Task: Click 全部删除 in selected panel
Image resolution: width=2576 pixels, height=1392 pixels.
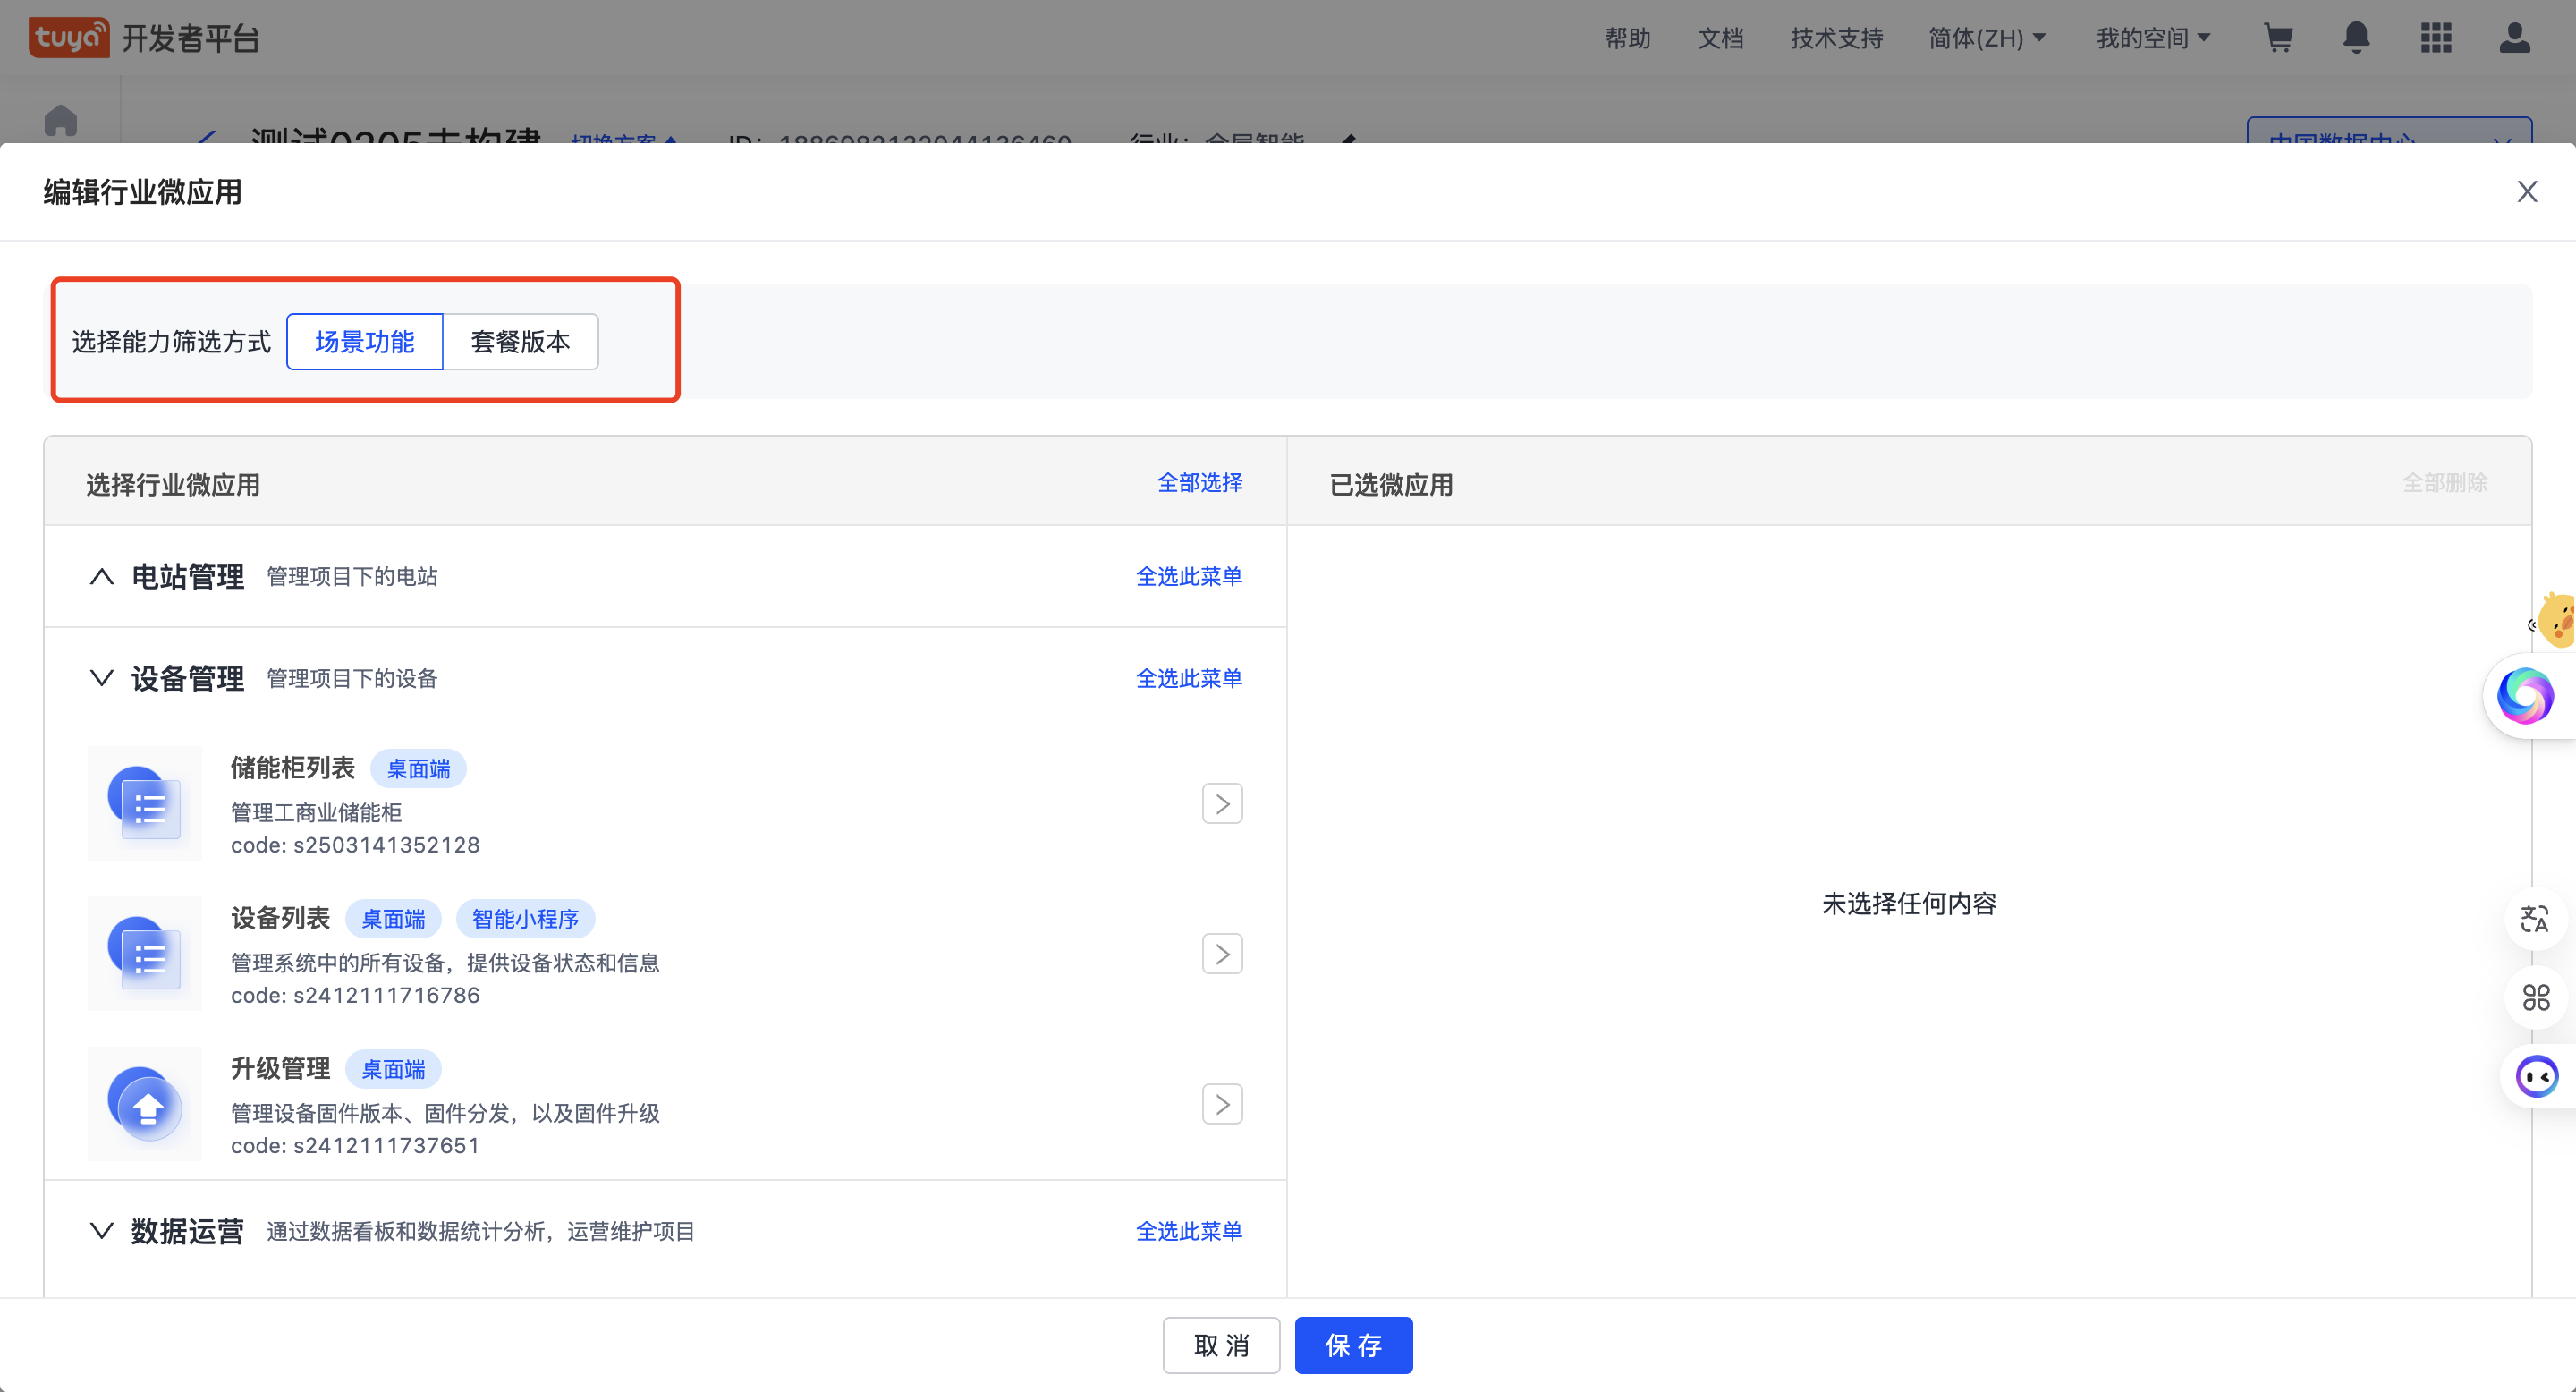Action: point(2444,483)
